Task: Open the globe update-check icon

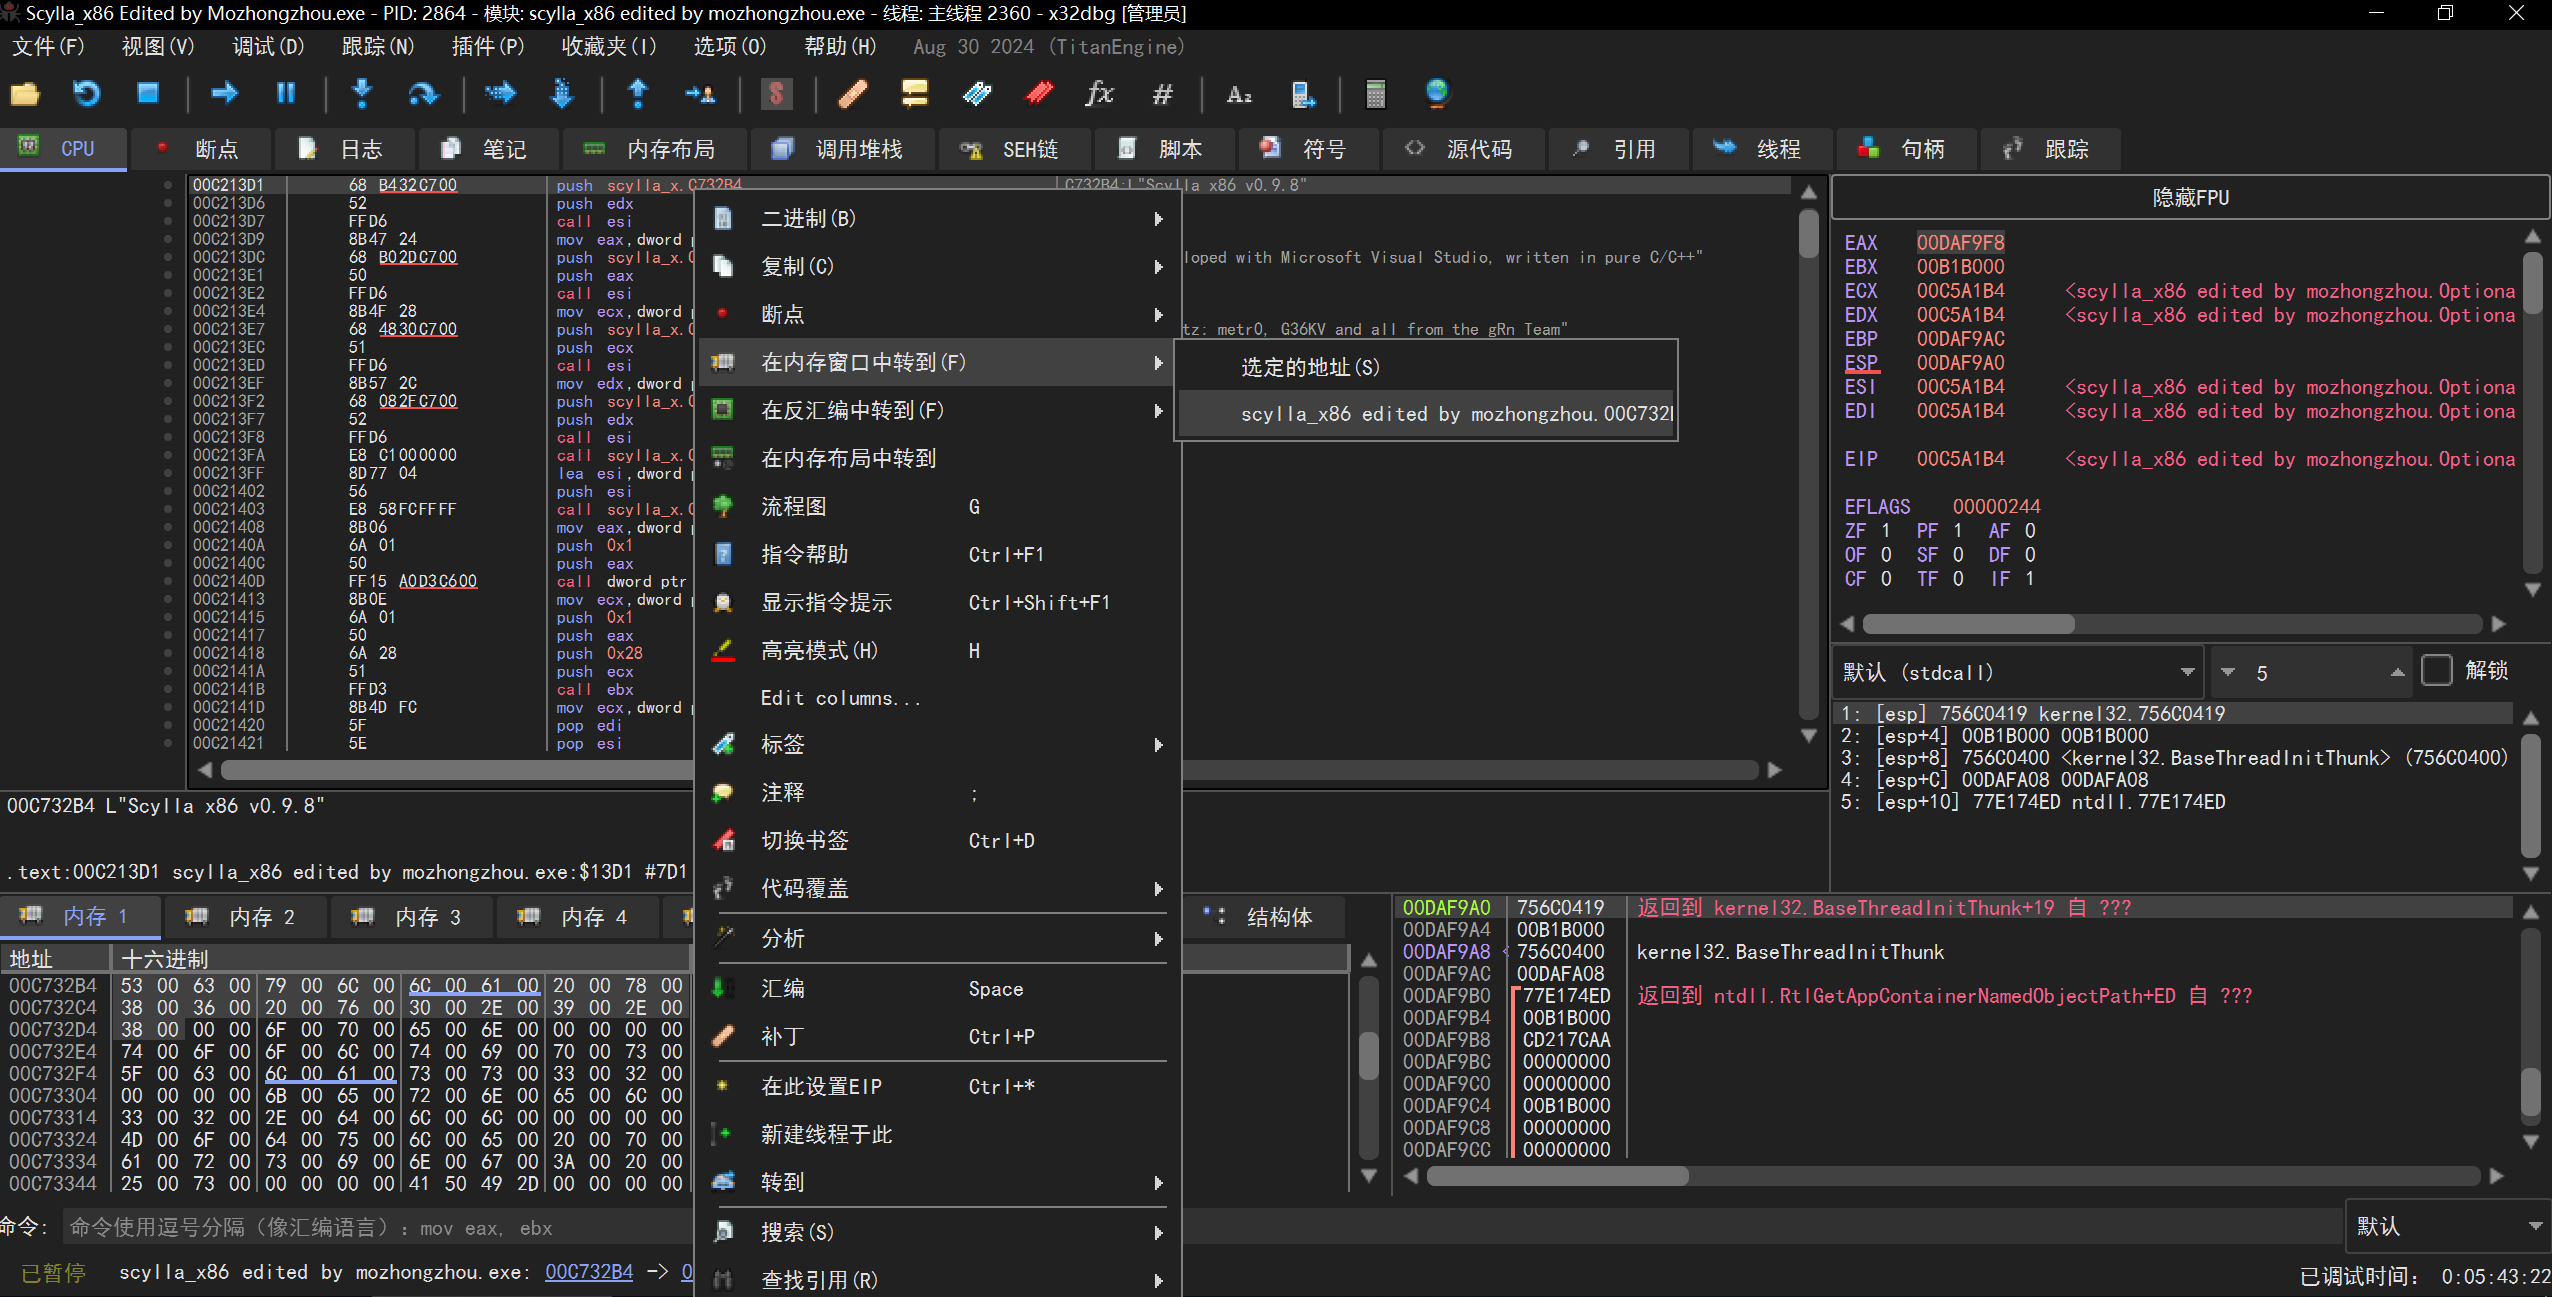Action: [x=1437, y=94]
